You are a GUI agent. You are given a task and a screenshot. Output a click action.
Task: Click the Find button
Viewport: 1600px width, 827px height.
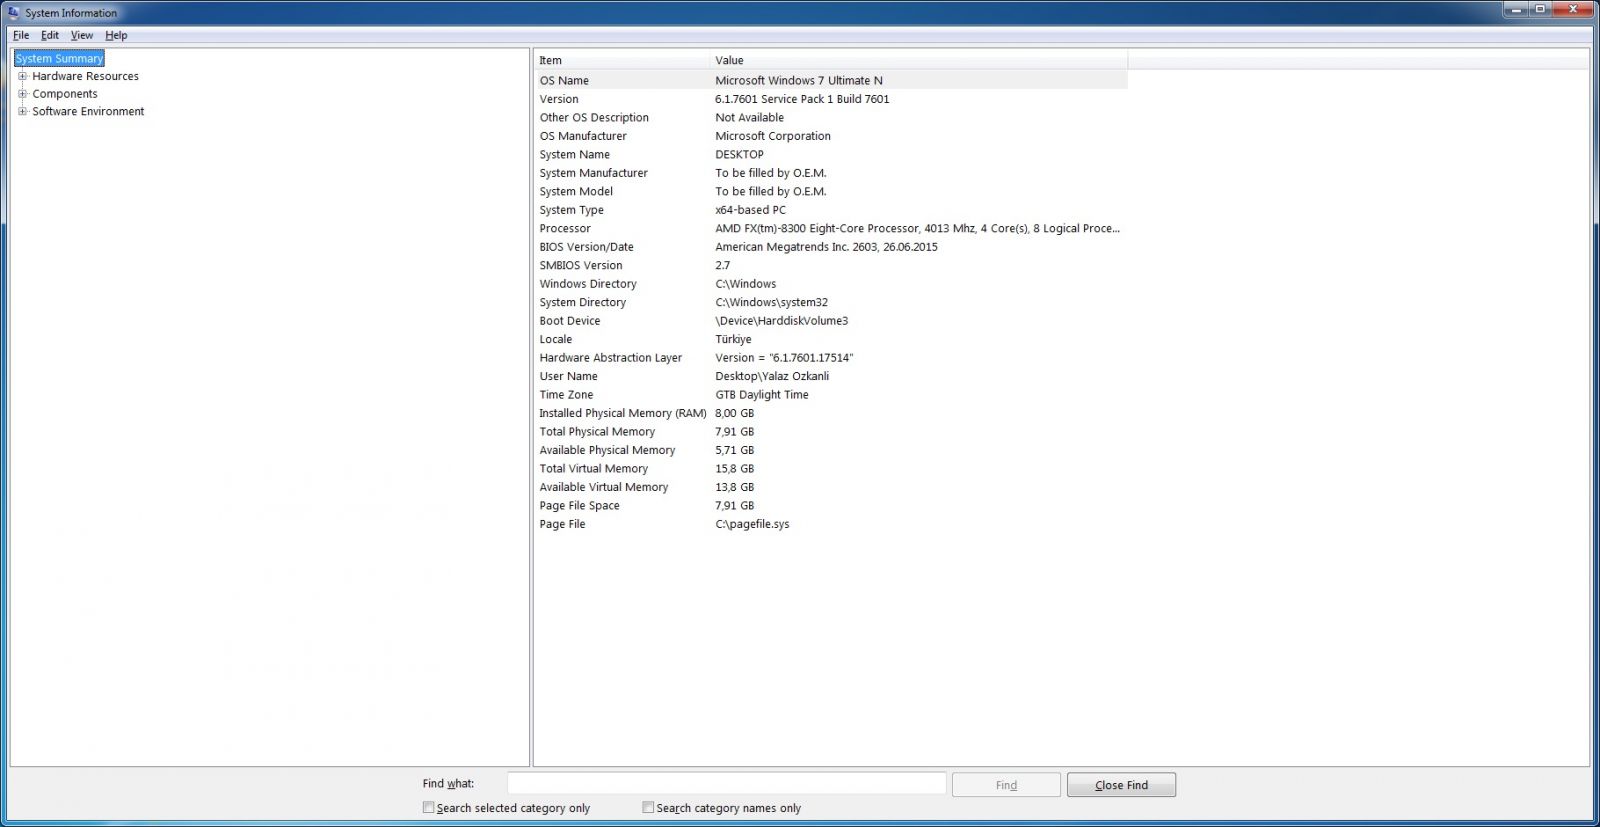pyautogui.click(x=1006, y=785)
